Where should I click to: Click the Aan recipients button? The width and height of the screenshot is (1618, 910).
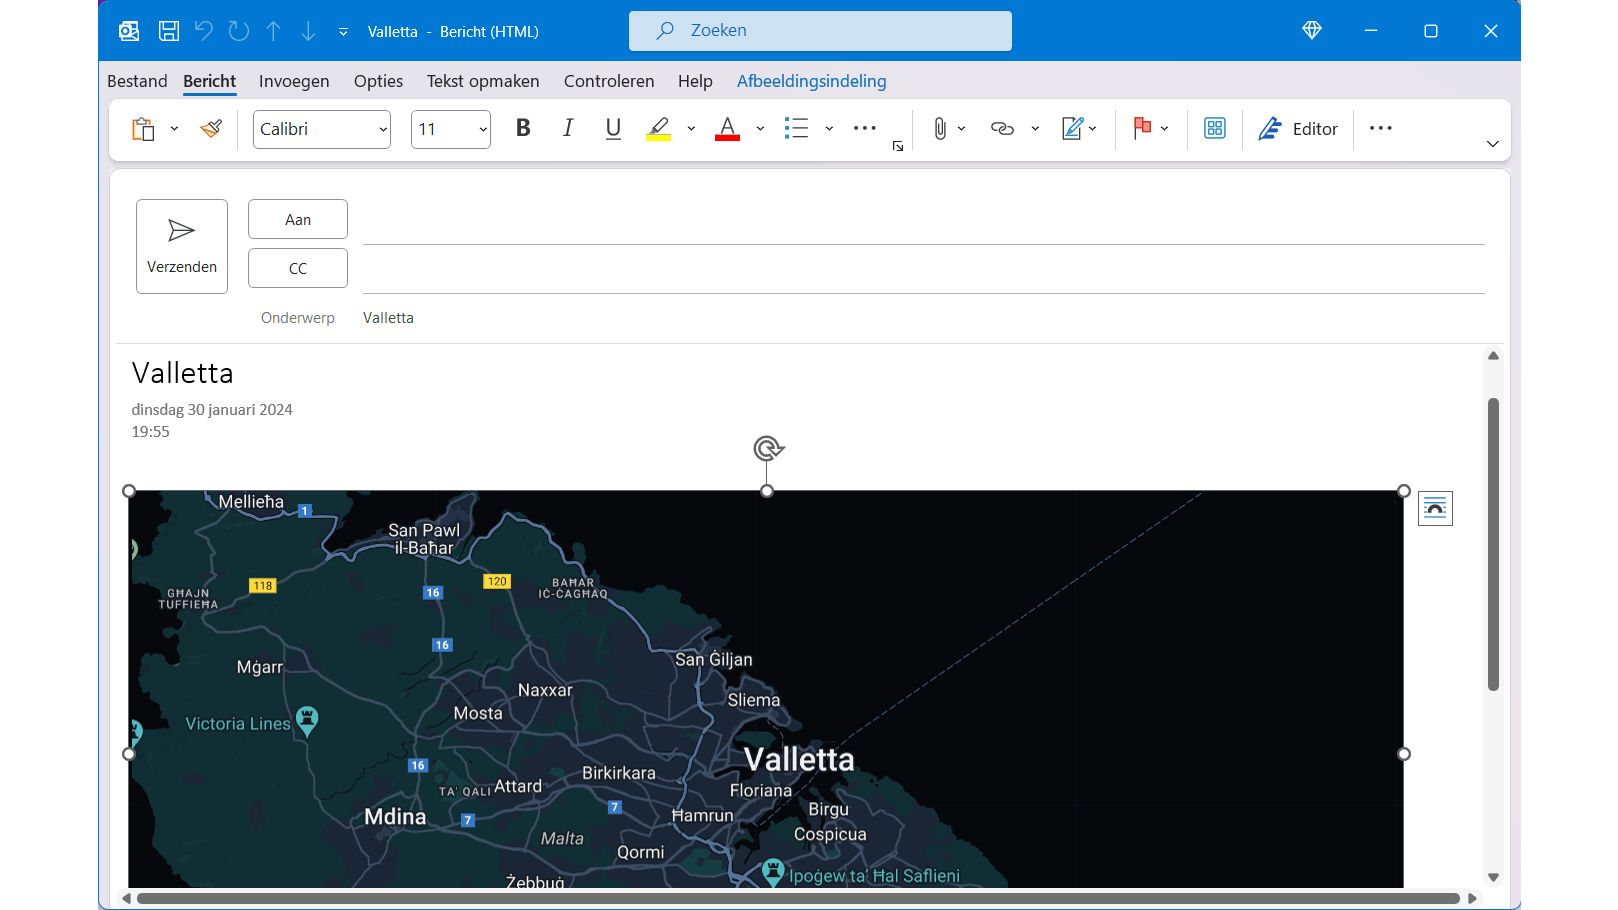(x=298, y=219)
